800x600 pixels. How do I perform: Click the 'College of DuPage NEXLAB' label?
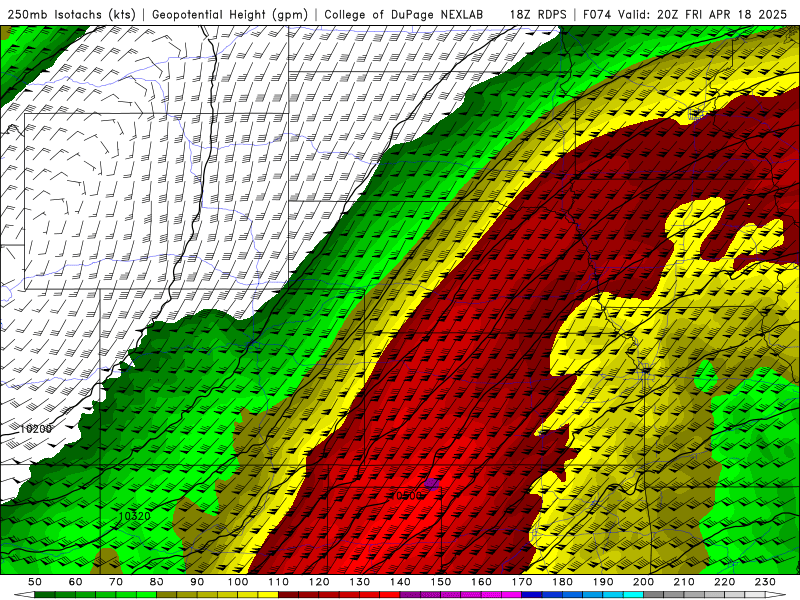tap(404, 15)
